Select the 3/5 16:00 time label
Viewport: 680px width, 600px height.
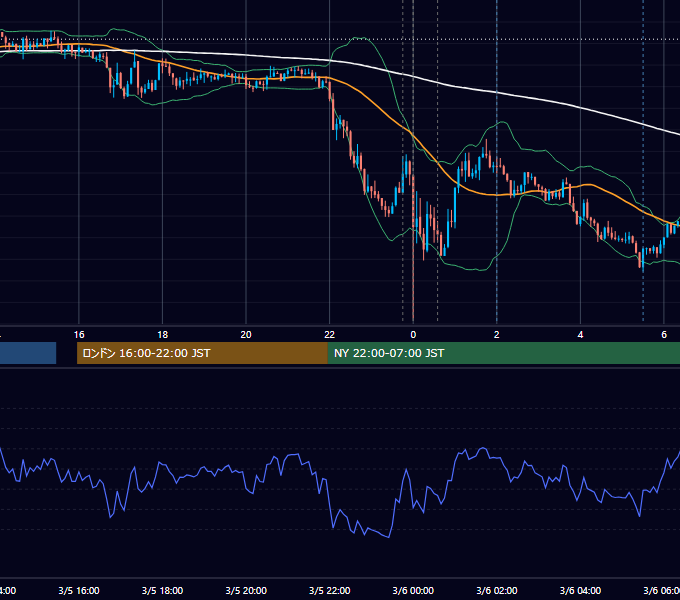79,590
